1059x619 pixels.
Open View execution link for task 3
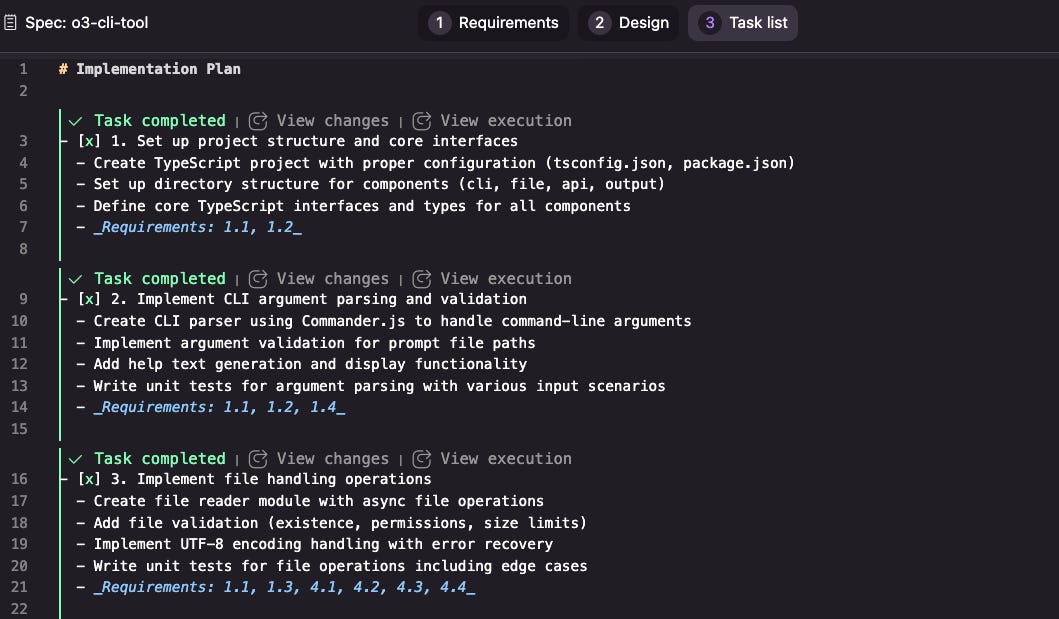pyautogui.click(x=506, y=459)
